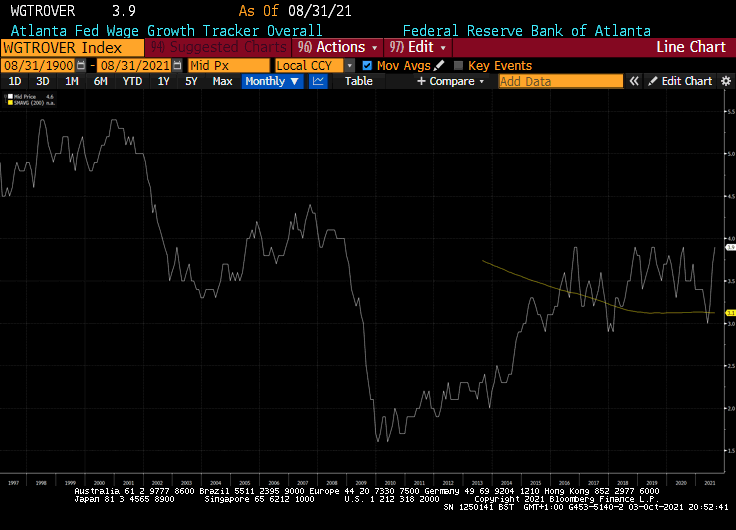This screenshot has width=736, height=530.
Task: Click Federal Reserve Bank of Atlanta text
Action: coord(527,31)
